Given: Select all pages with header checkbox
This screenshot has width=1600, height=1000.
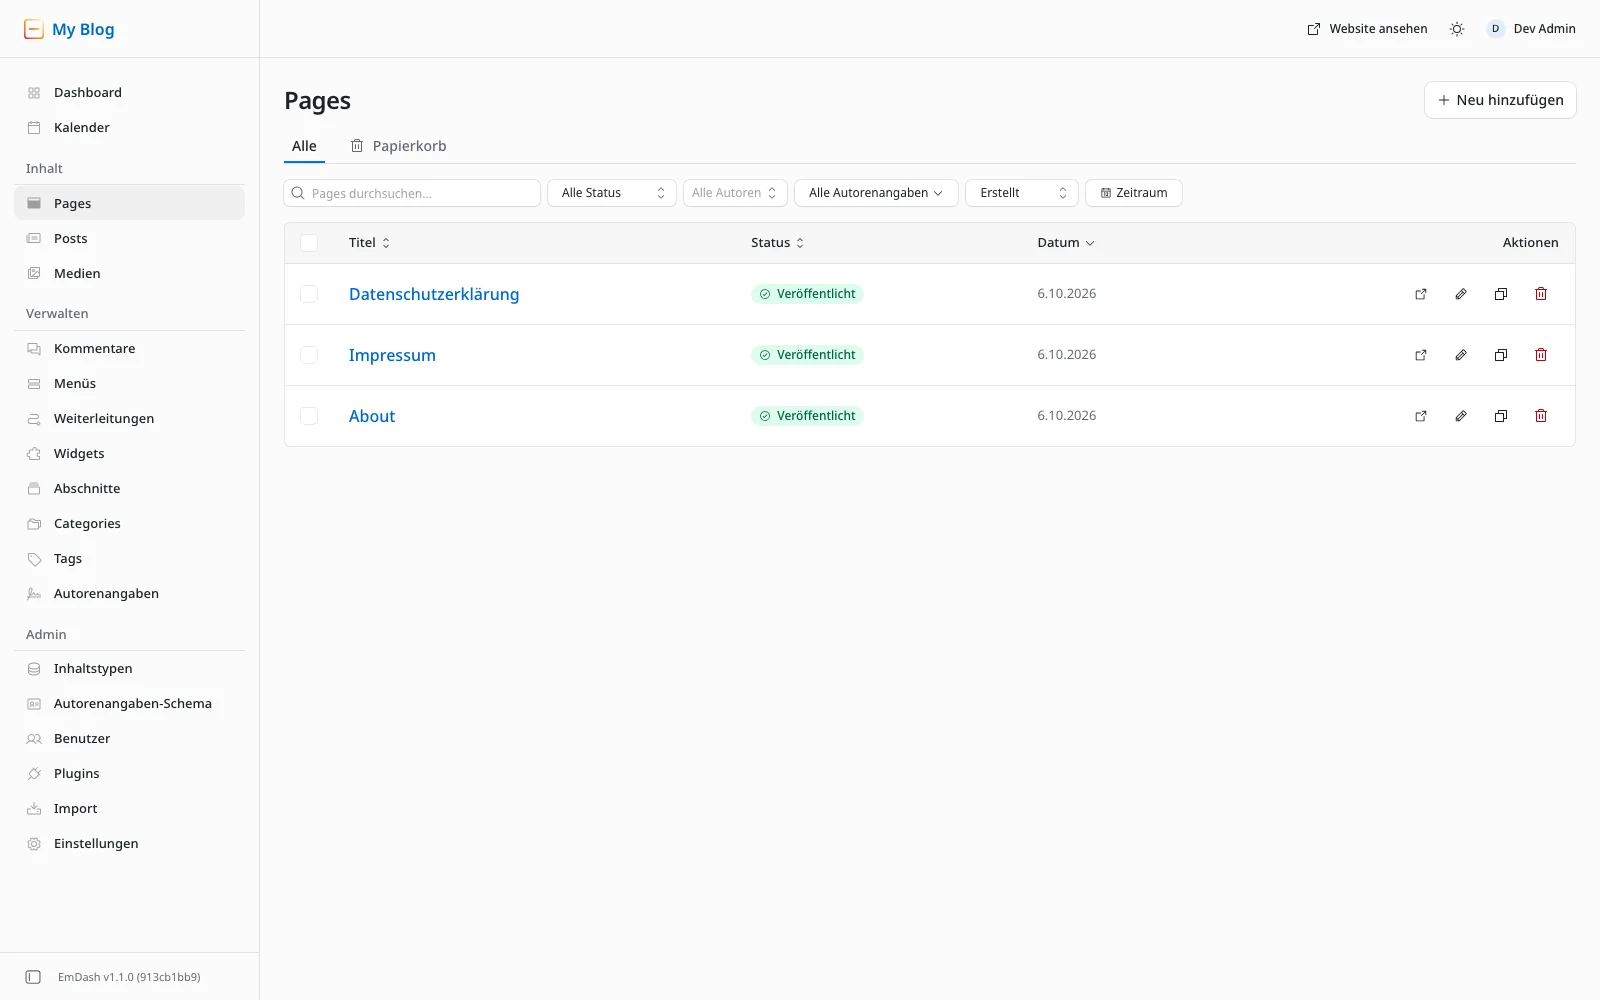Looking at the screenshot, I should [309, 243].
